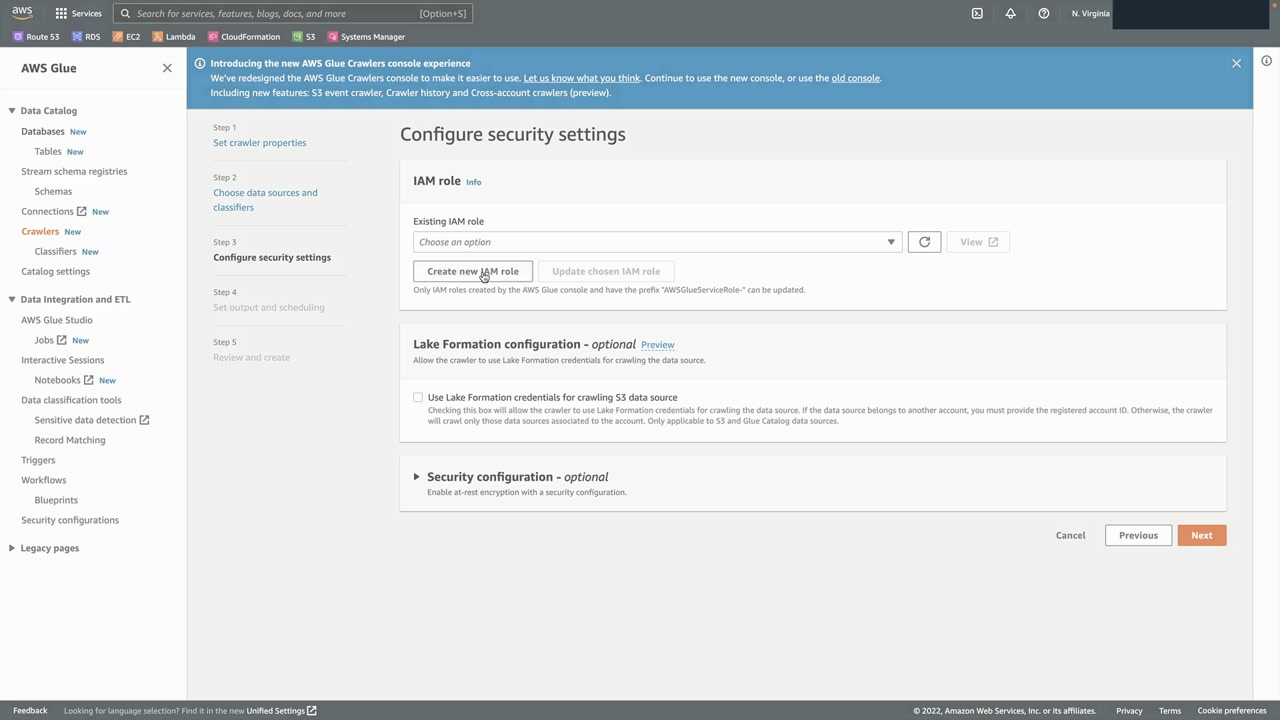
Task: Open the Systems Manager bookmark shortcut
Action: (366, 37)
